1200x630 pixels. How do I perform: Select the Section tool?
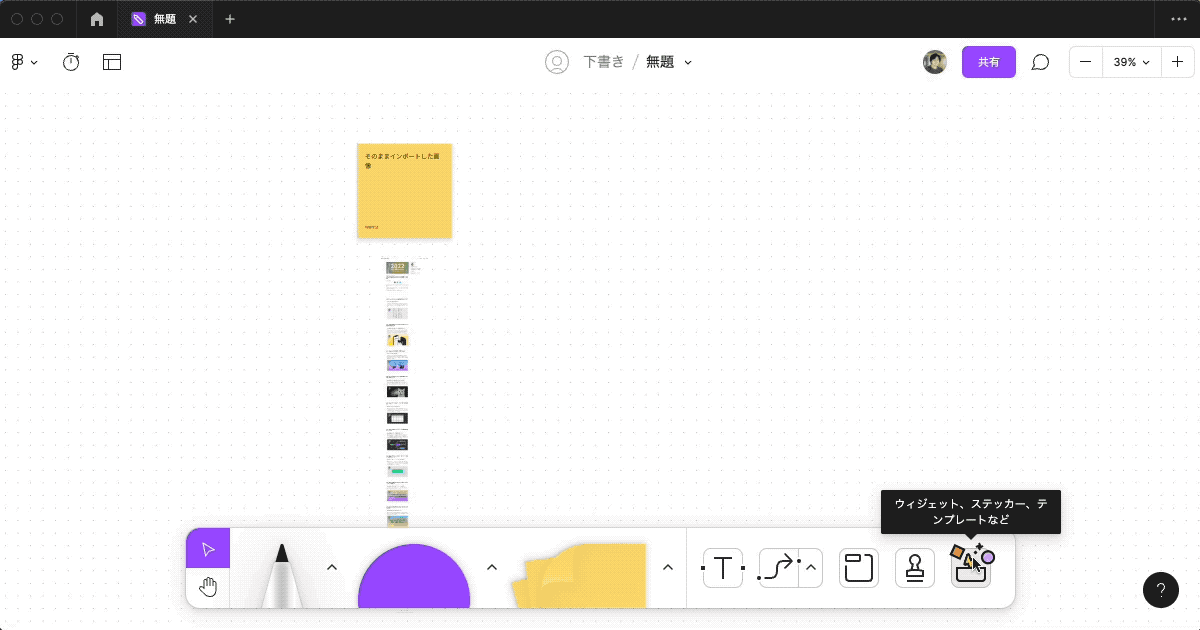click(x=858, y=568)
